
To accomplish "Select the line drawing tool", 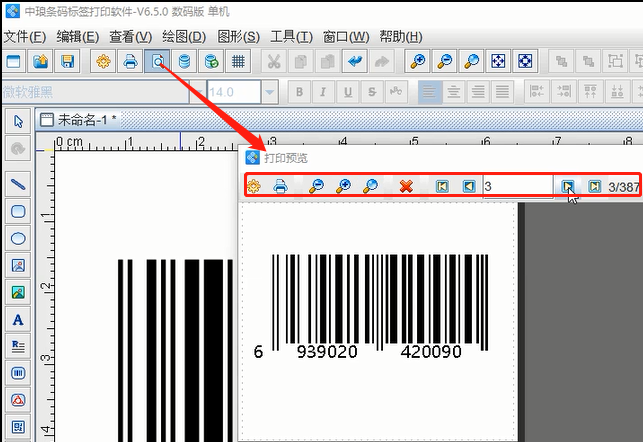I will coord(18,185).
